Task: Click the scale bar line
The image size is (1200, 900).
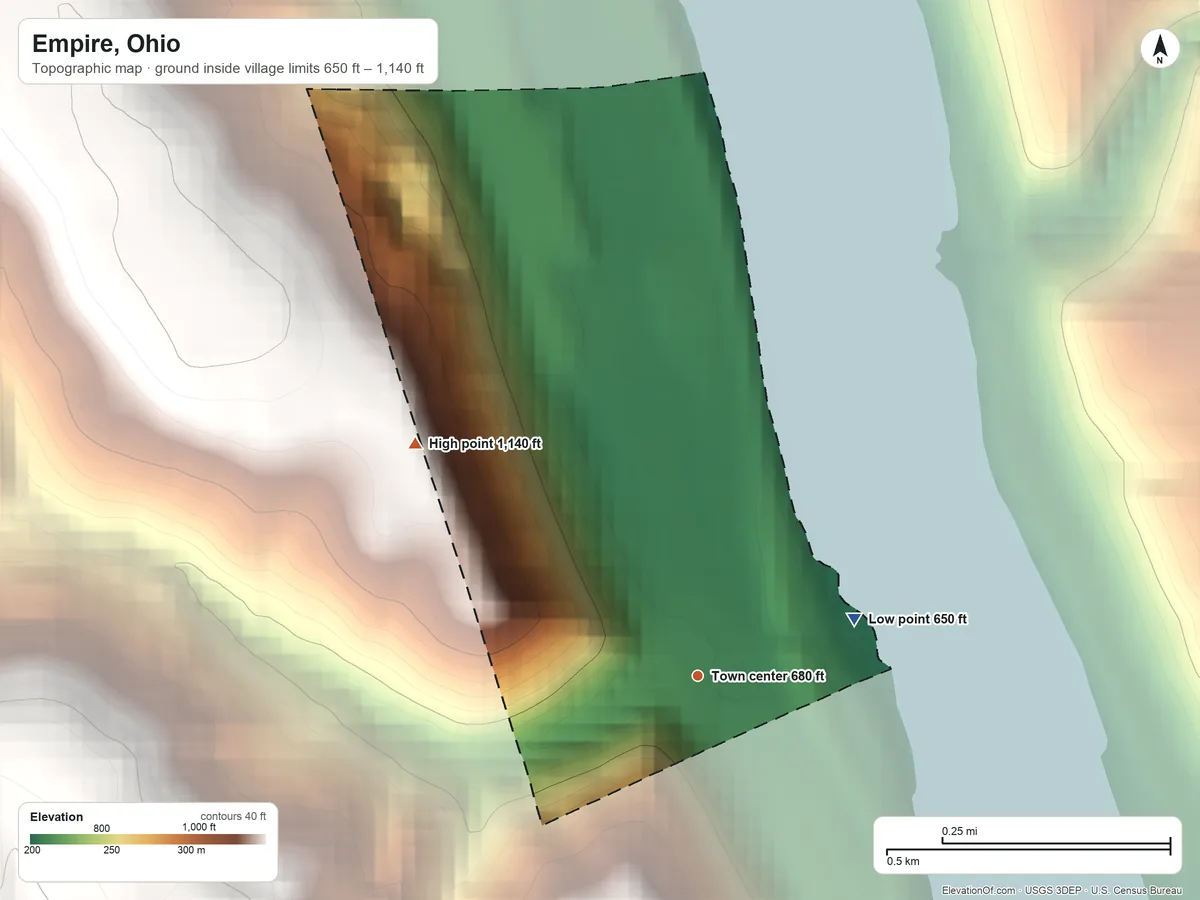Action: [1028, 847]
